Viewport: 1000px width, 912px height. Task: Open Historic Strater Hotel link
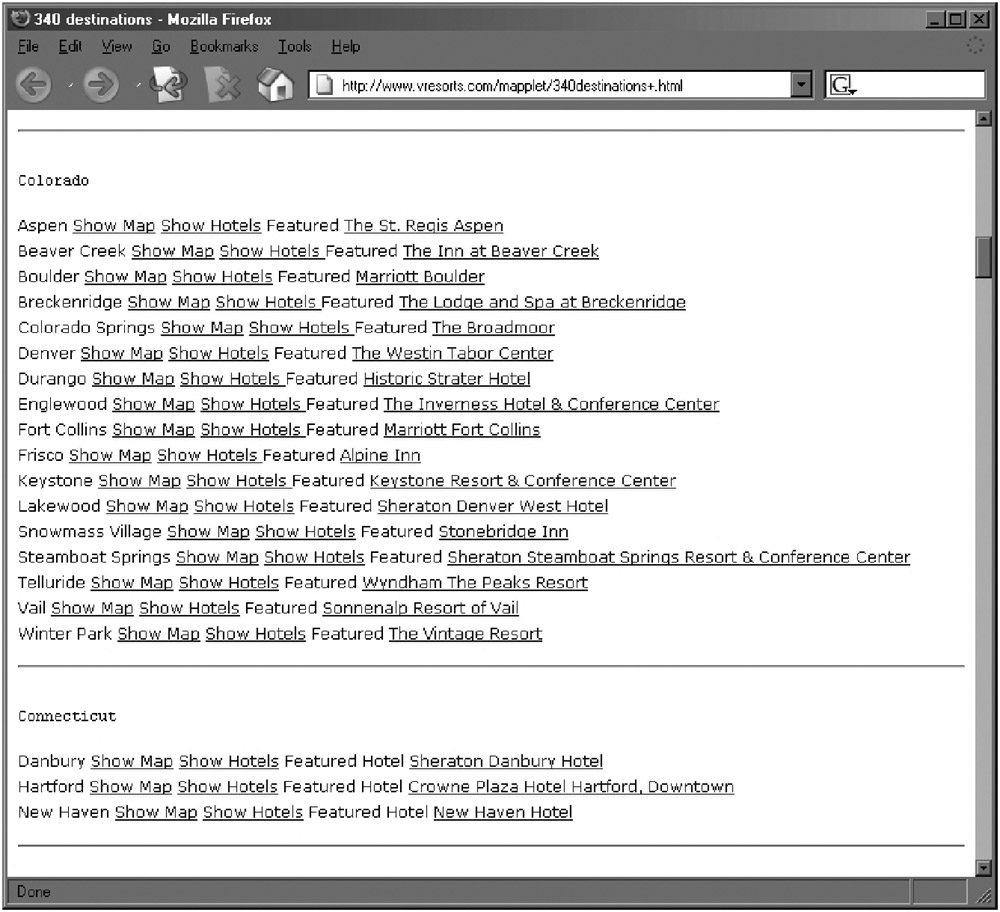pyautogui.click(x=447, y=379)
